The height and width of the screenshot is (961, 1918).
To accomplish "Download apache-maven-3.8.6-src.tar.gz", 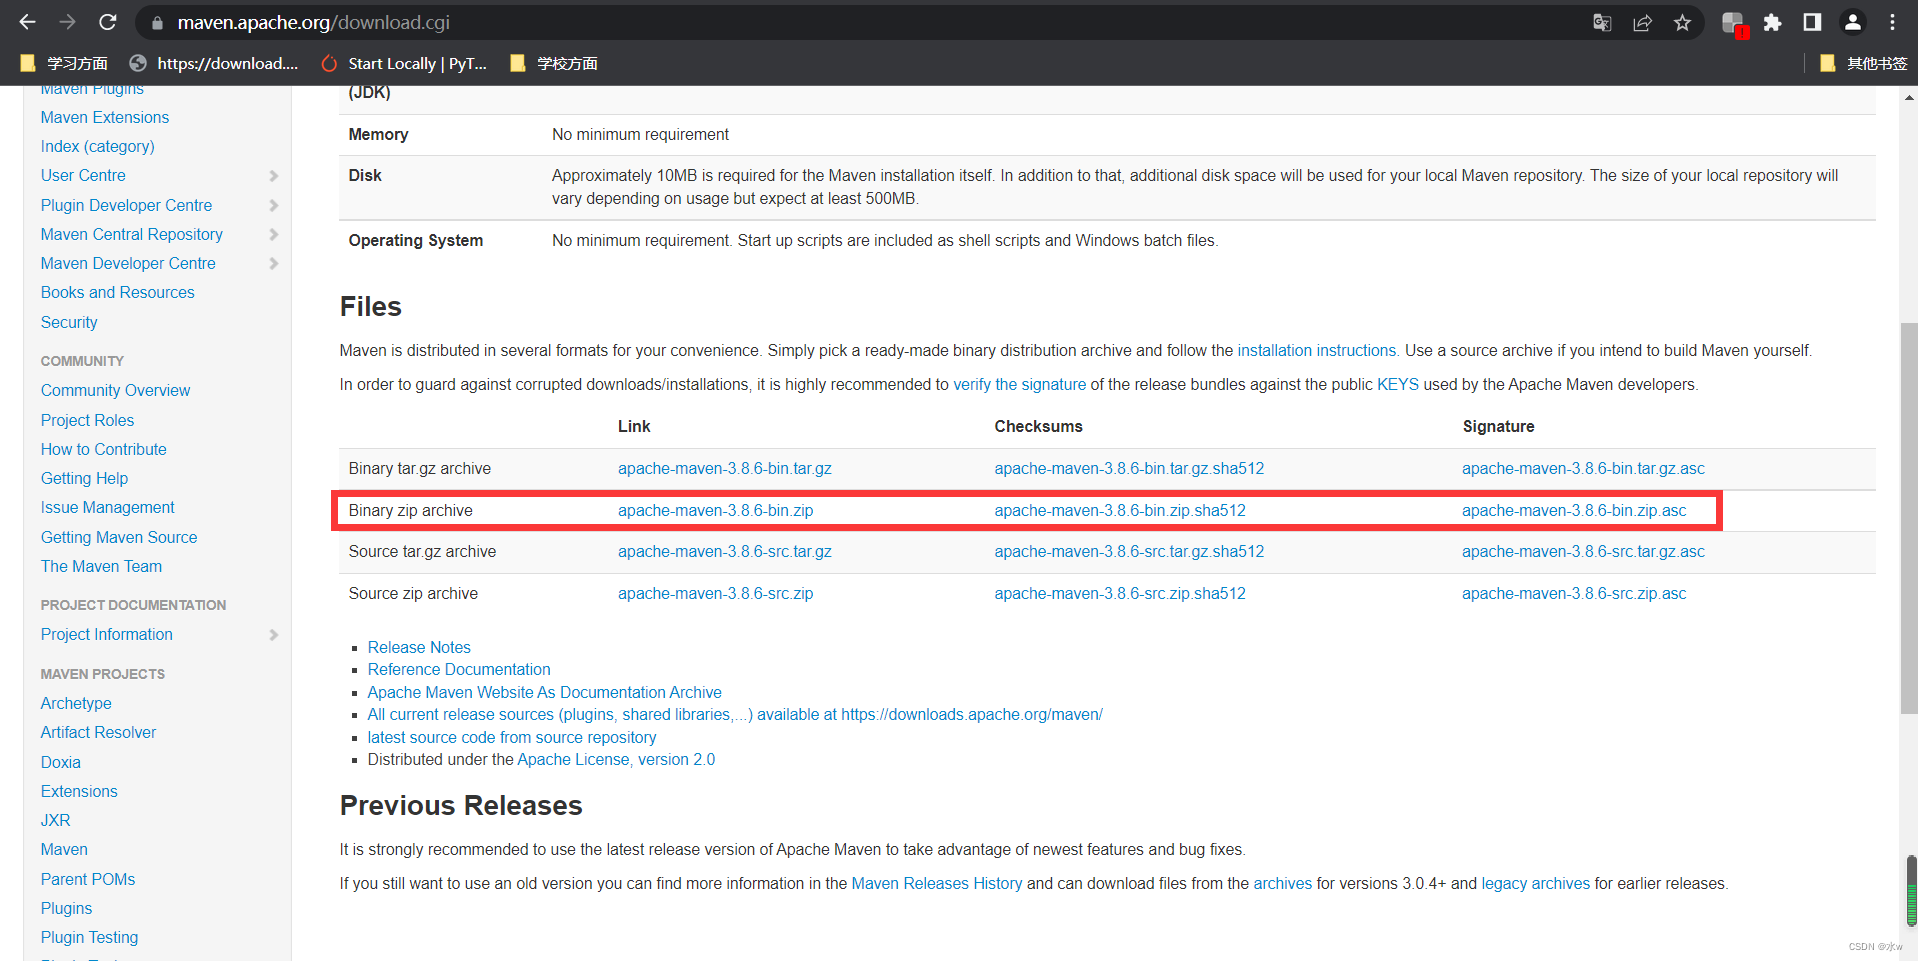I will (x=725, y=551).
